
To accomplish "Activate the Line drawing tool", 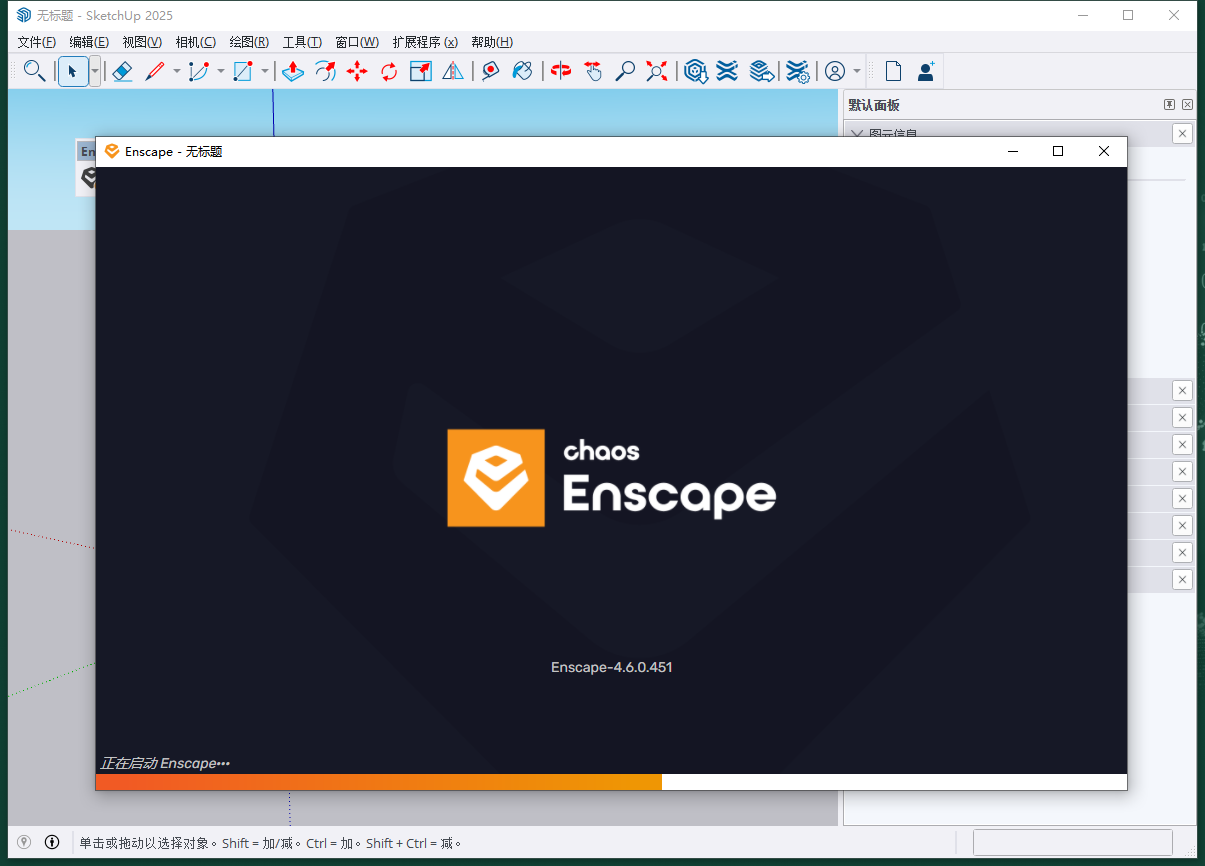I will tap(154, 71).
